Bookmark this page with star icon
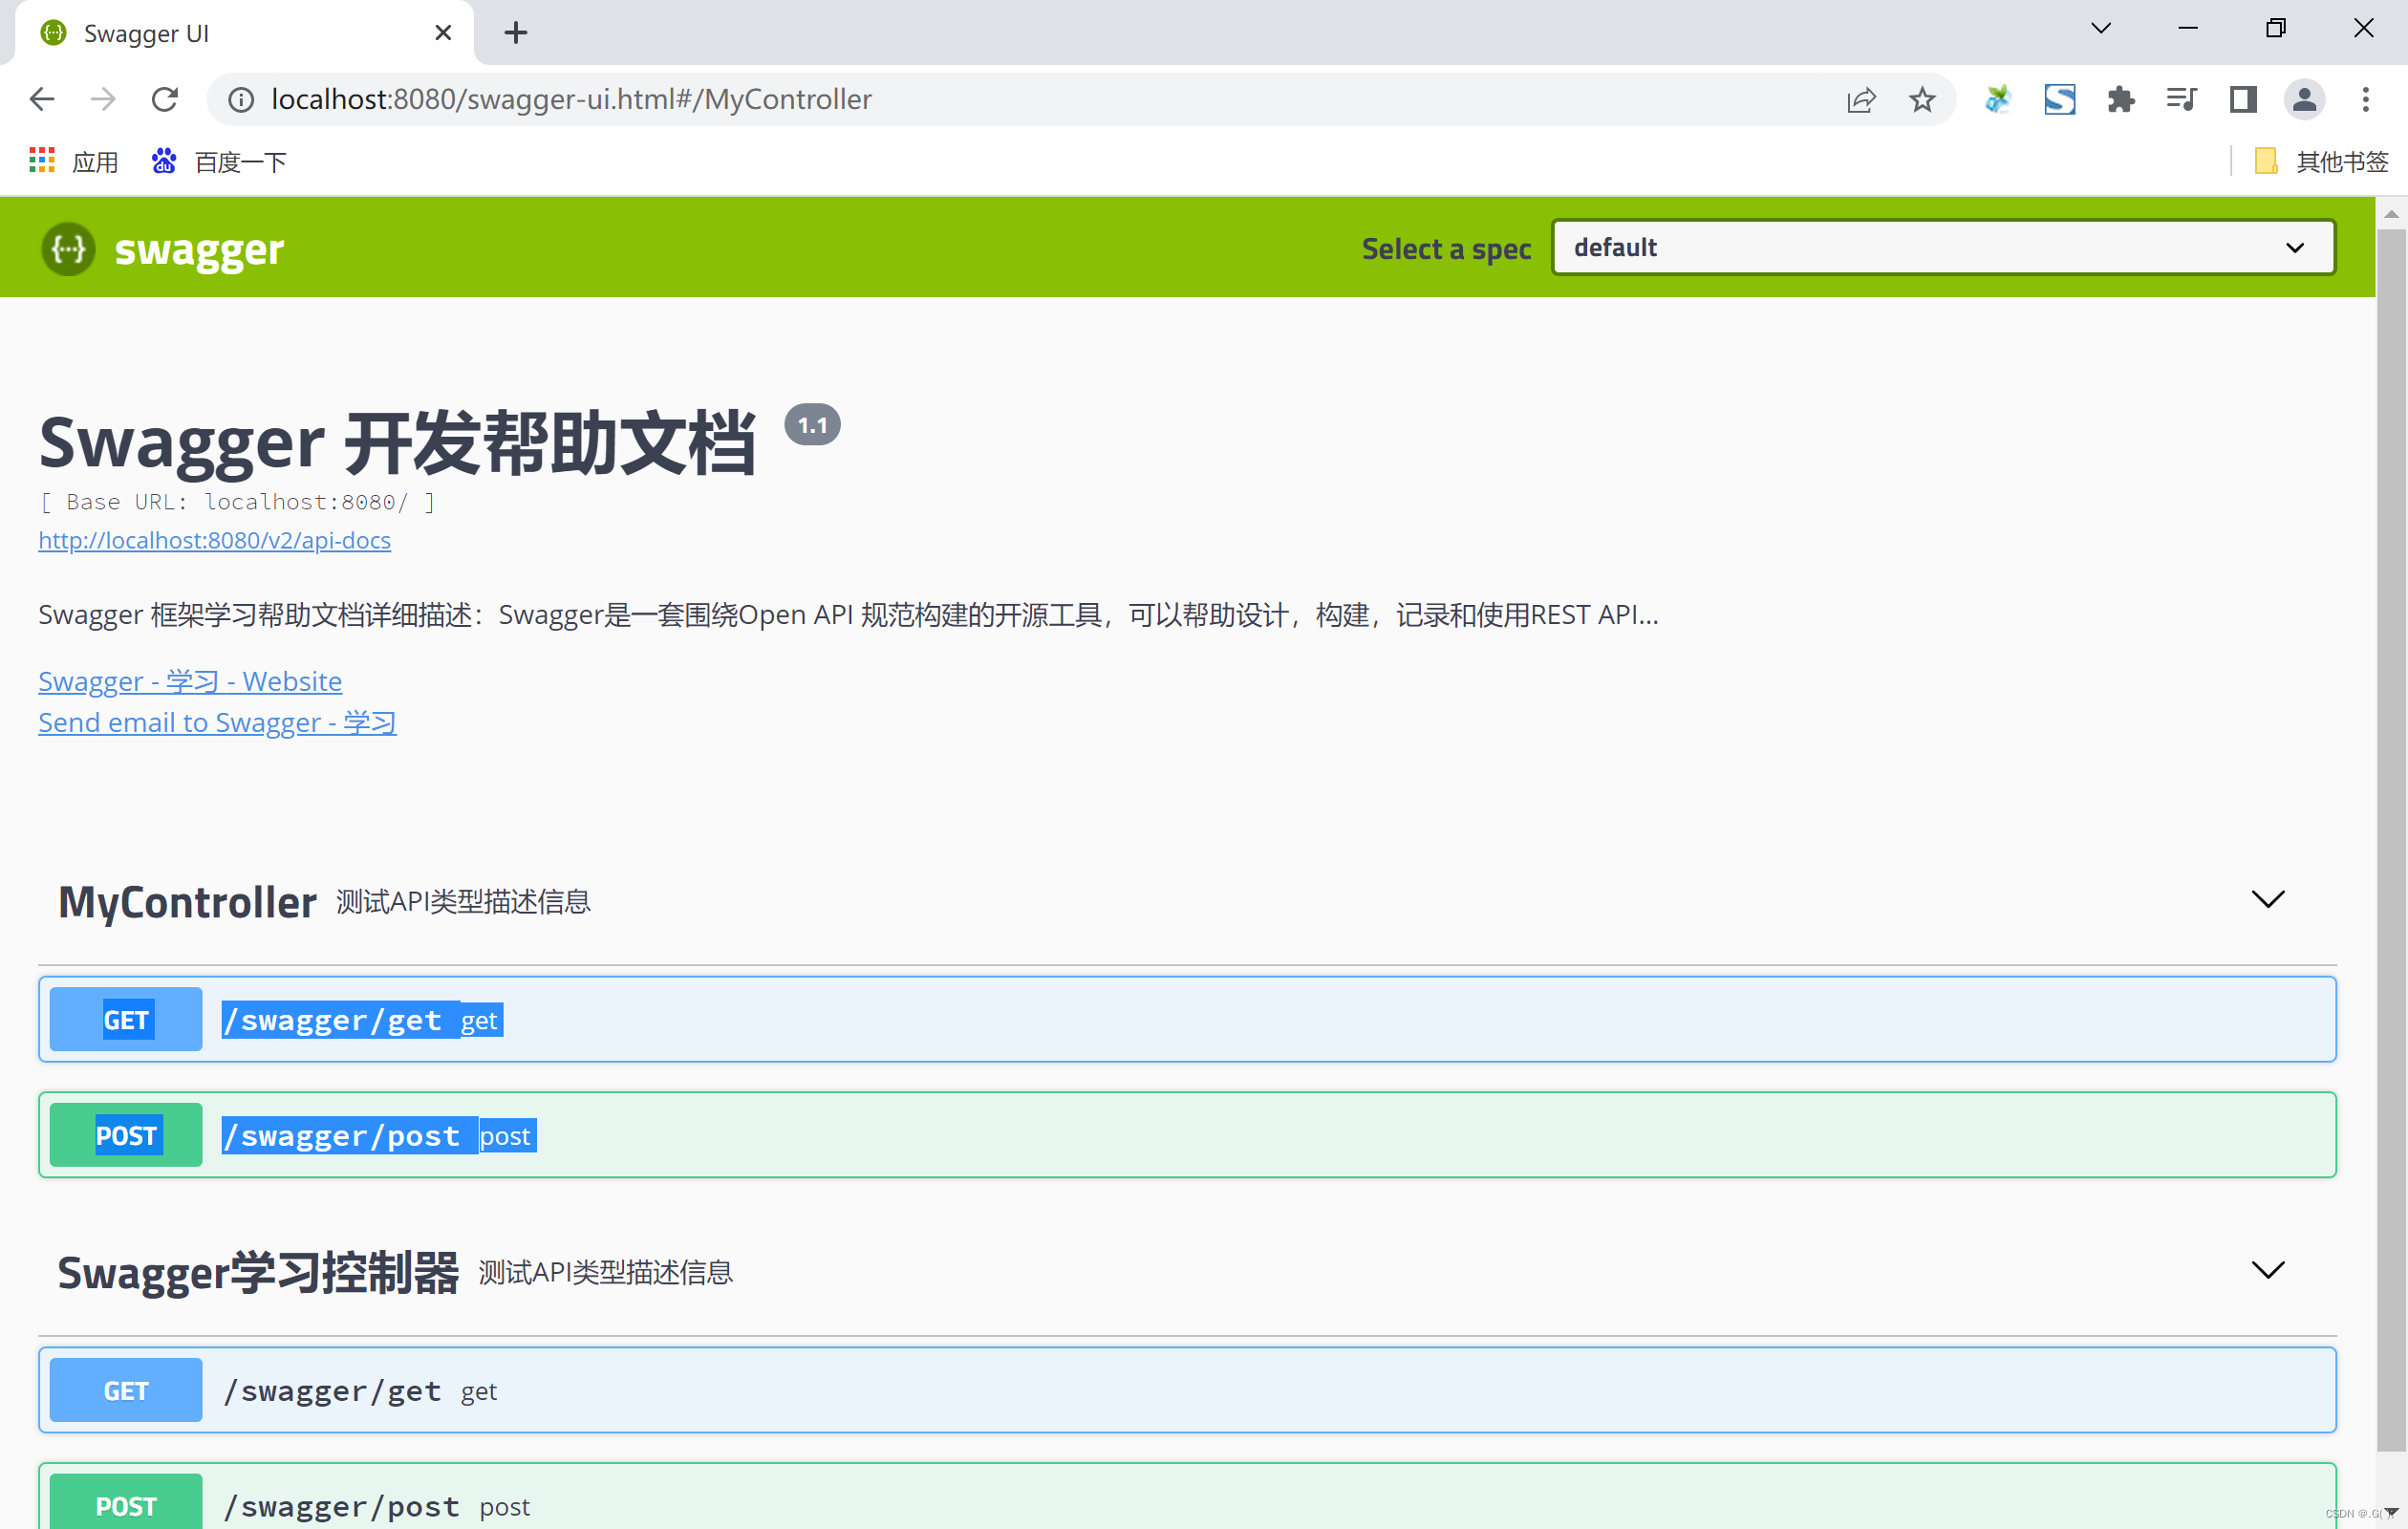Screen dimensions: 2408x1529 pos(1922,99)
